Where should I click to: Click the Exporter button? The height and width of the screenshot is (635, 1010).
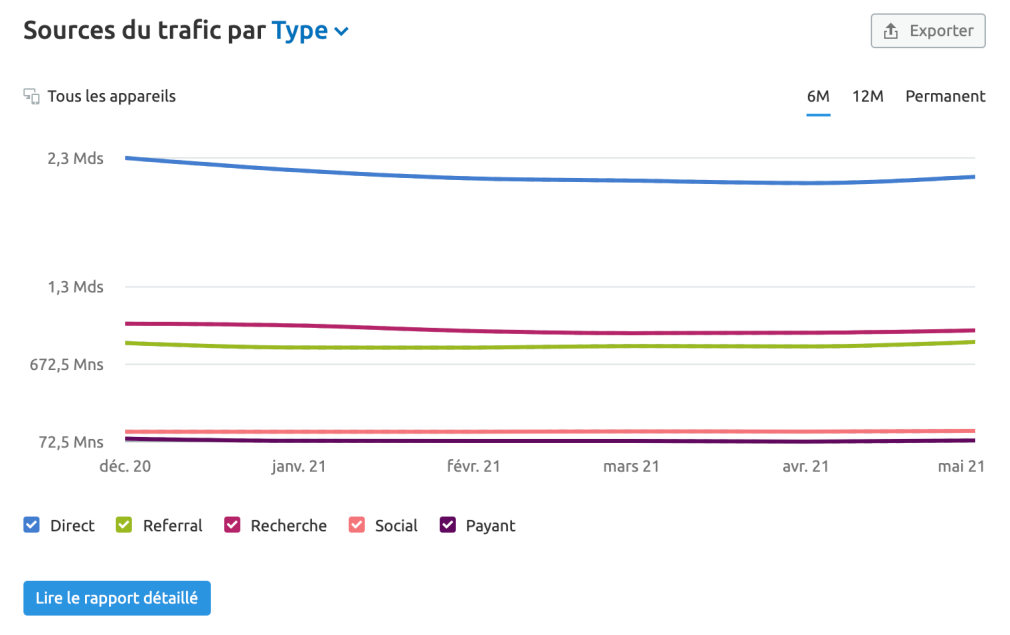tap(928, 31)
